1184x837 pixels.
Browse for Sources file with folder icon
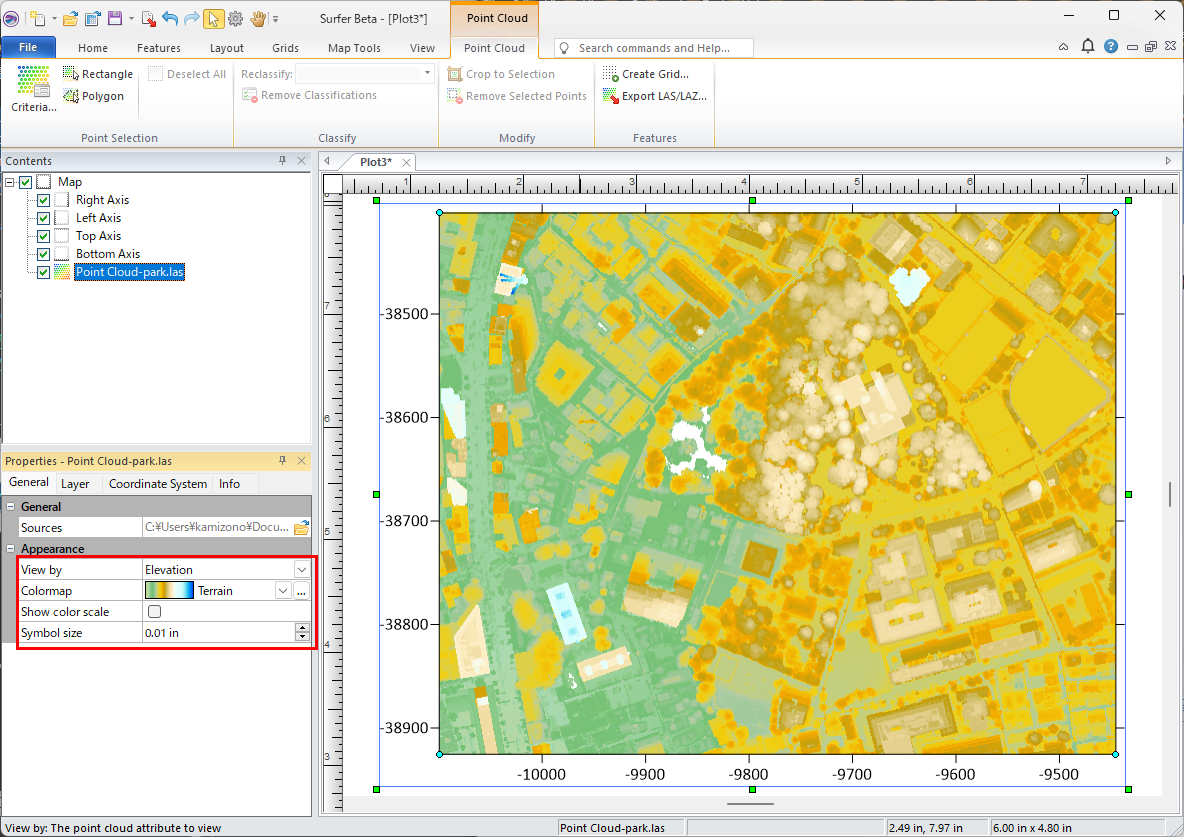pos(301,527)
